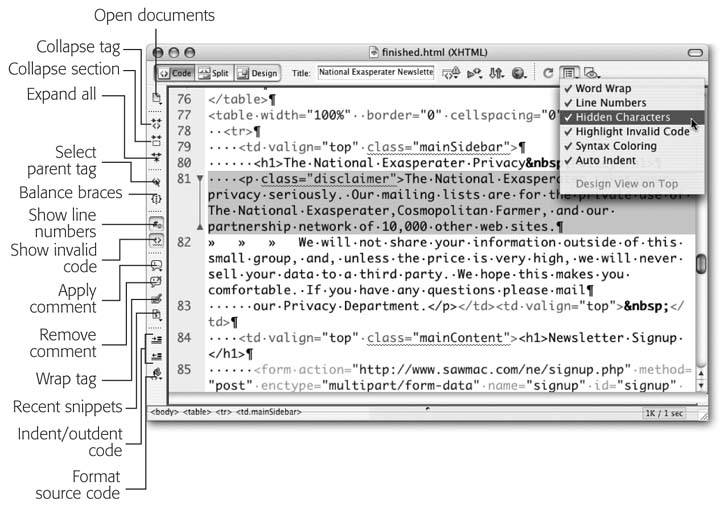Click the Expand All icon
The height and width of the screenshot is (505, 720).
(x=157, y=157)
